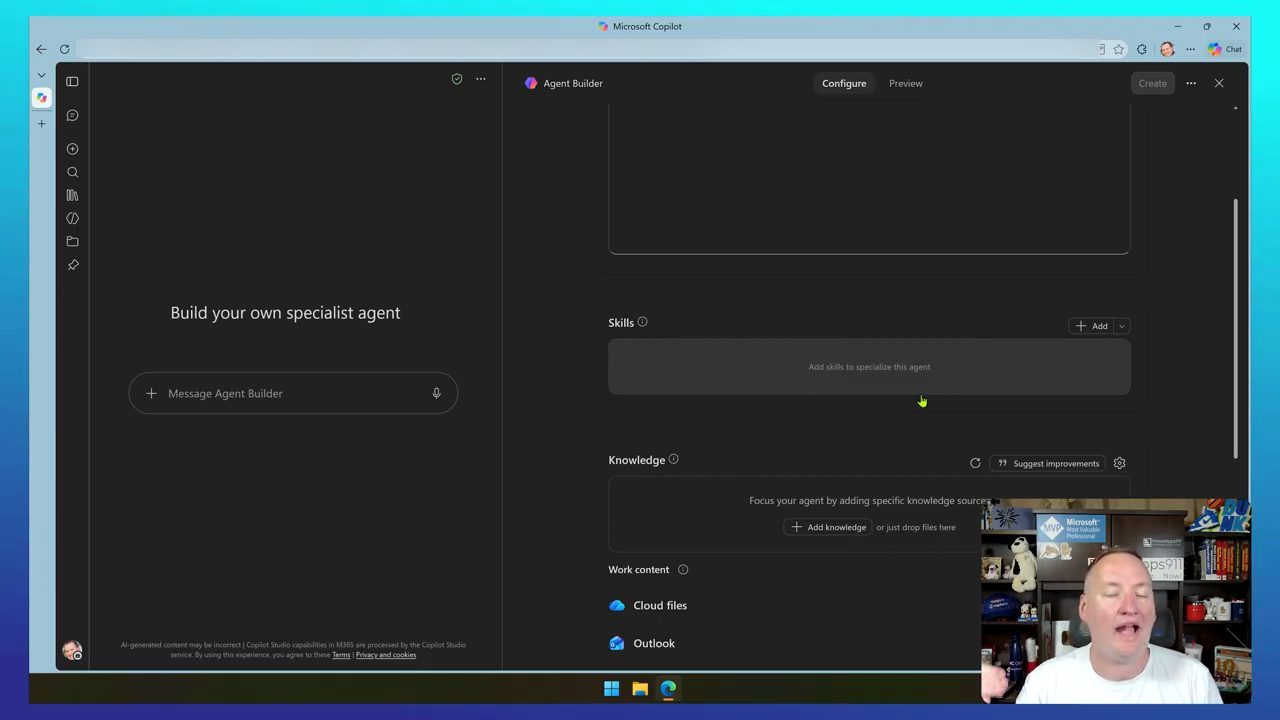Click the Create button
This screenshot has height=720, width=1280.
point(1152,83)
